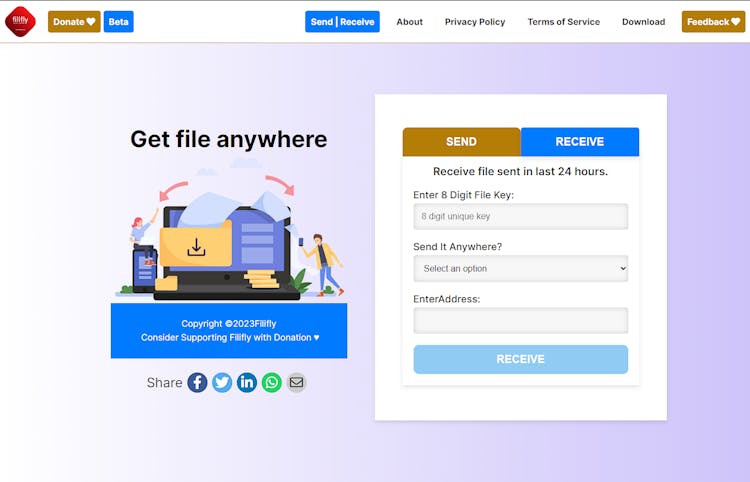The height and width of the screenshot is (482, 750).
Task: Share via Twitter icon
Action: pos(222,382)
